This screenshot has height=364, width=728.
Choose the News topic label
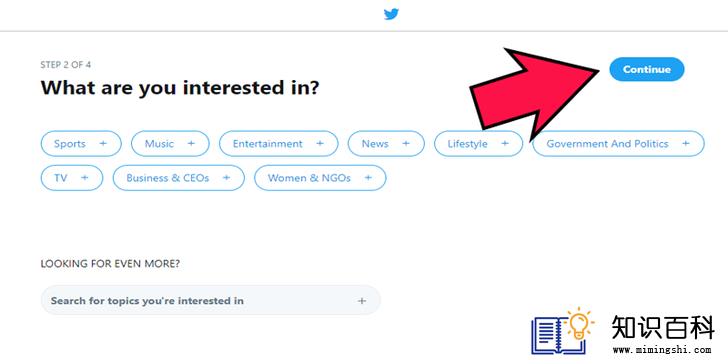pyautogui.click(x=375, y=143)
